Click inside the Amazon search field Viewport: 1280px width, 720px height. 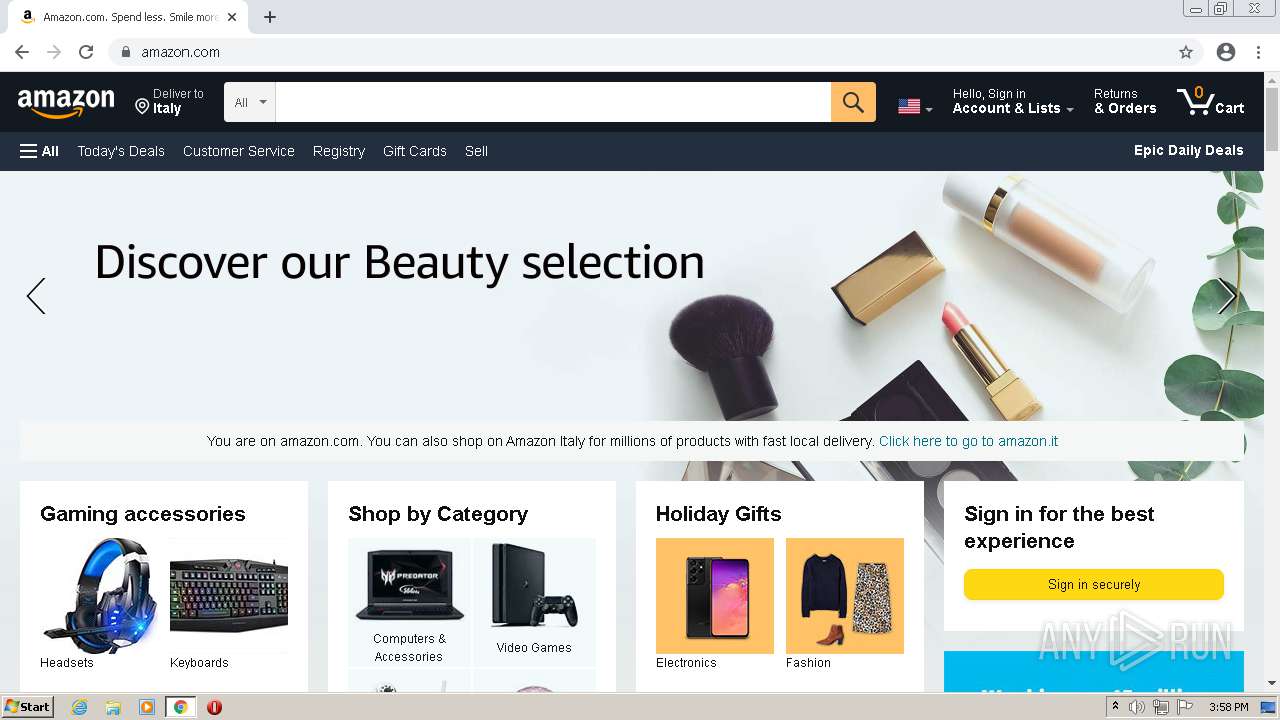point(553,102)
